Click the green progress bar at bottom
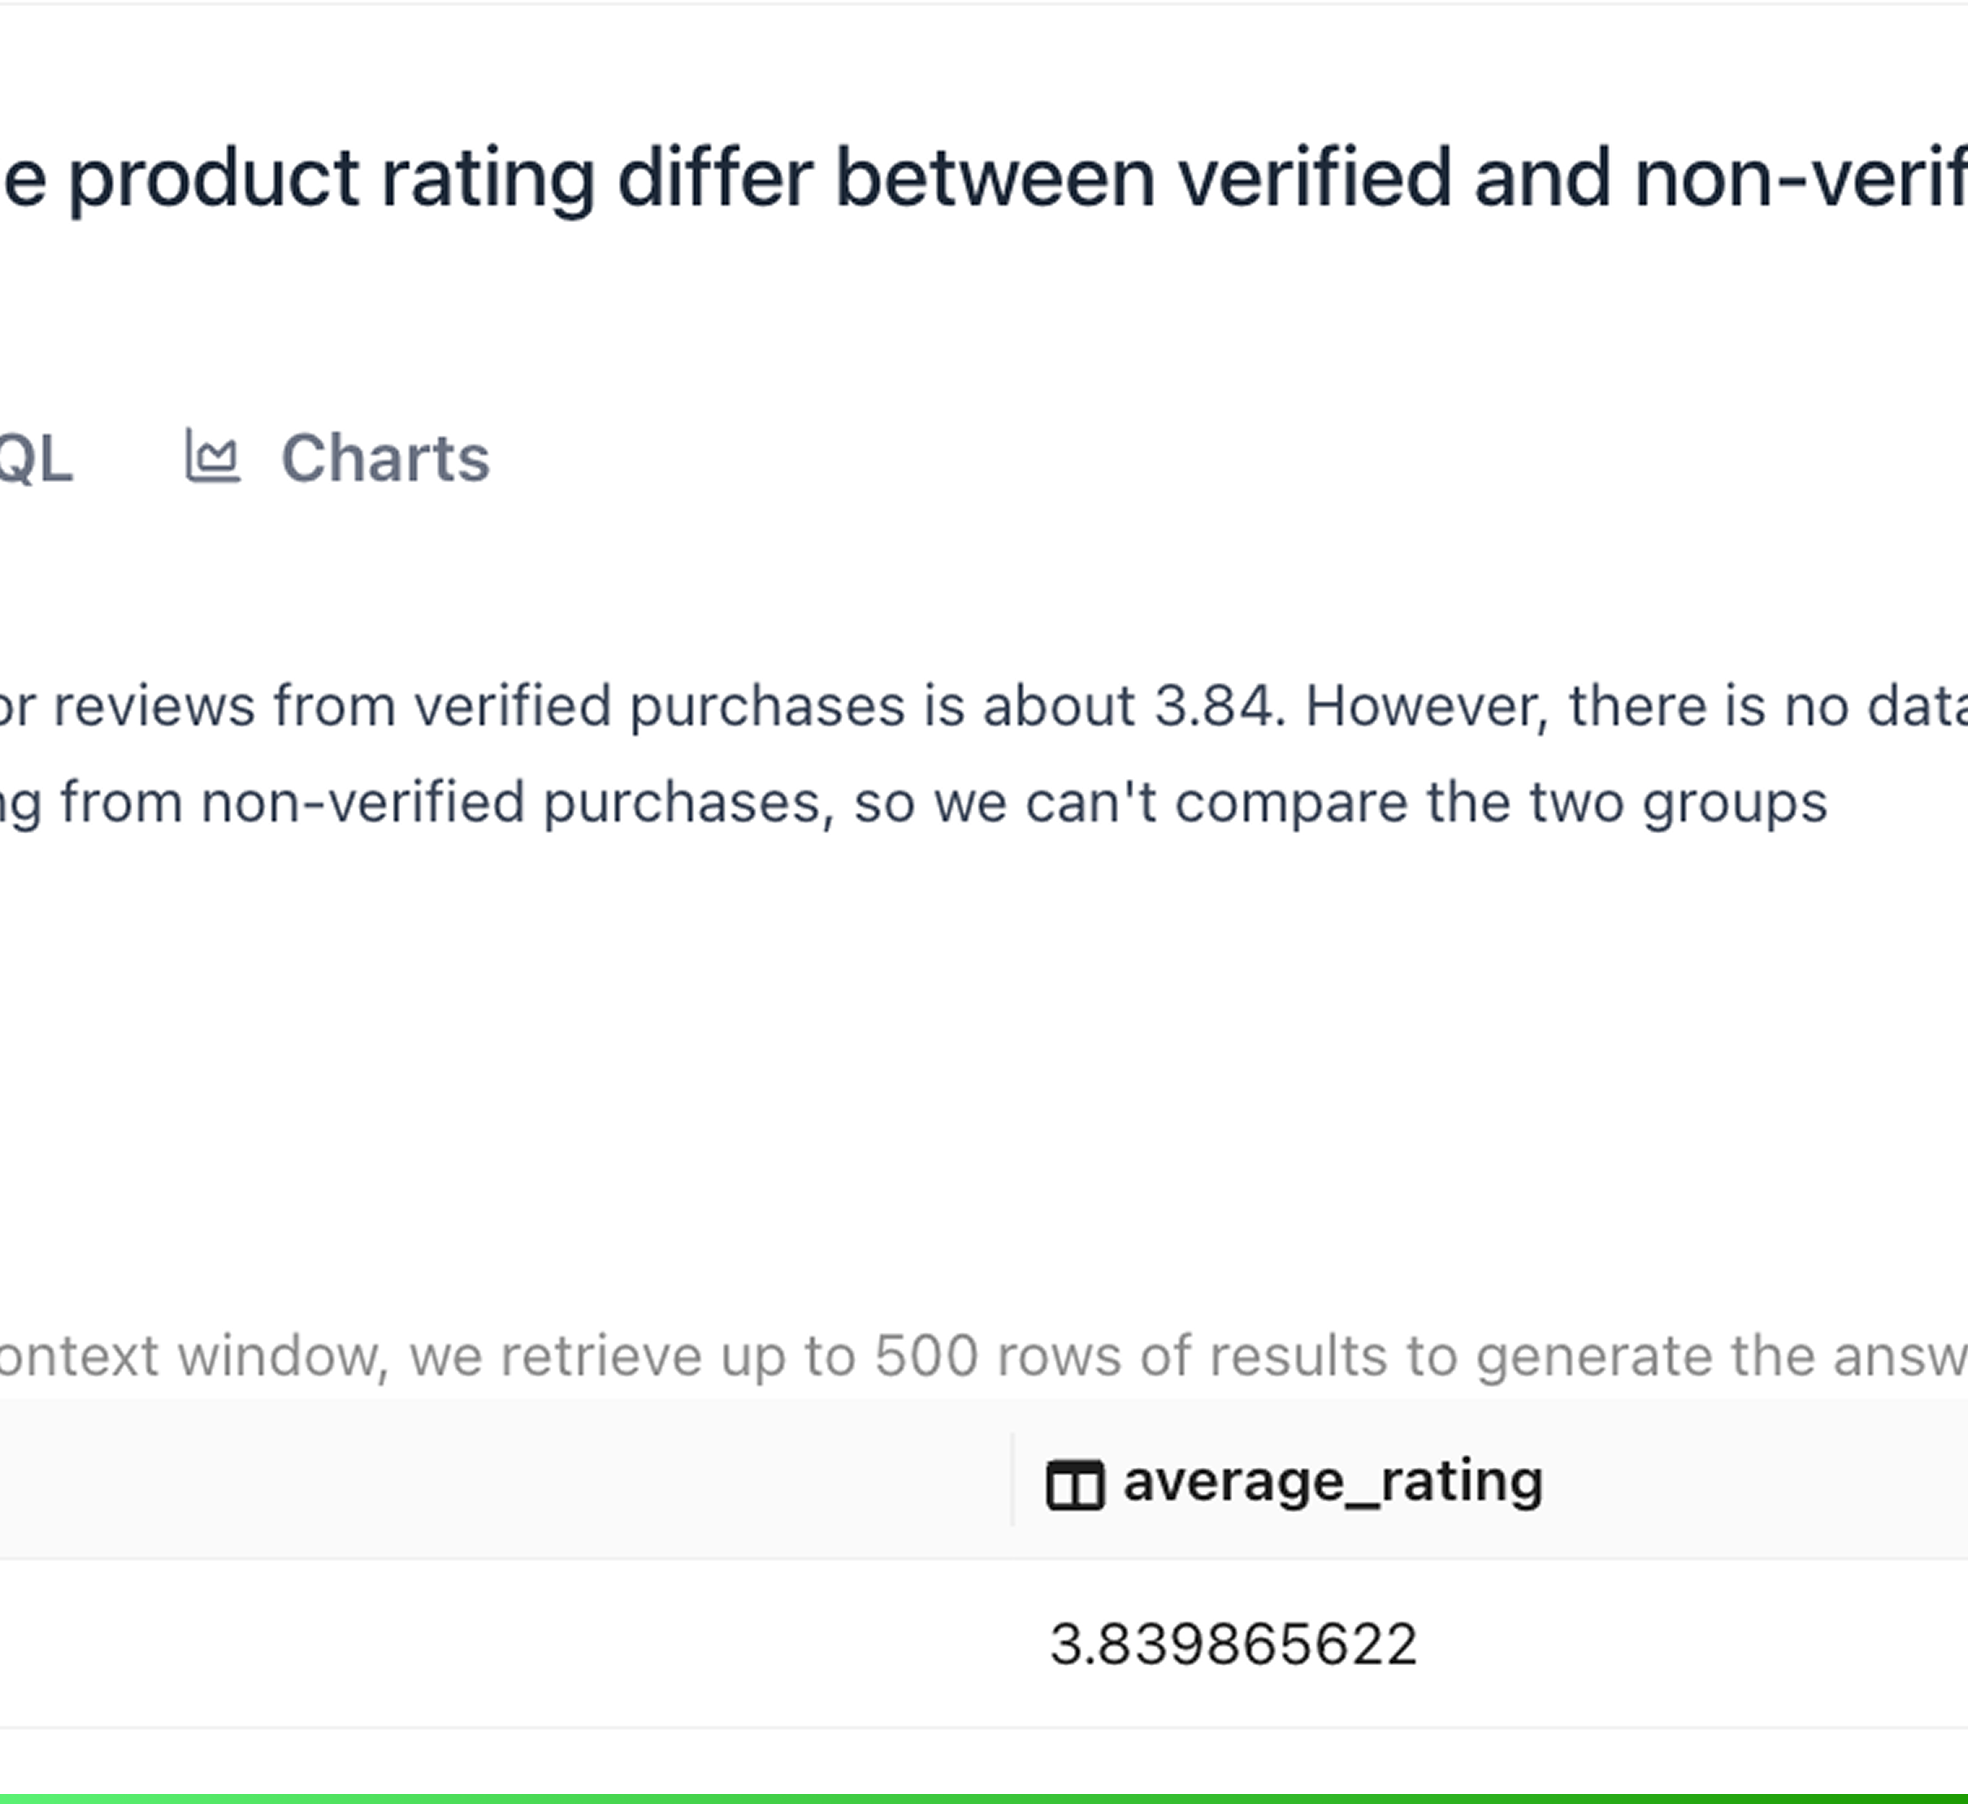Image resolution: width=1968 pixels, height=1804 pixels. 984,1798
